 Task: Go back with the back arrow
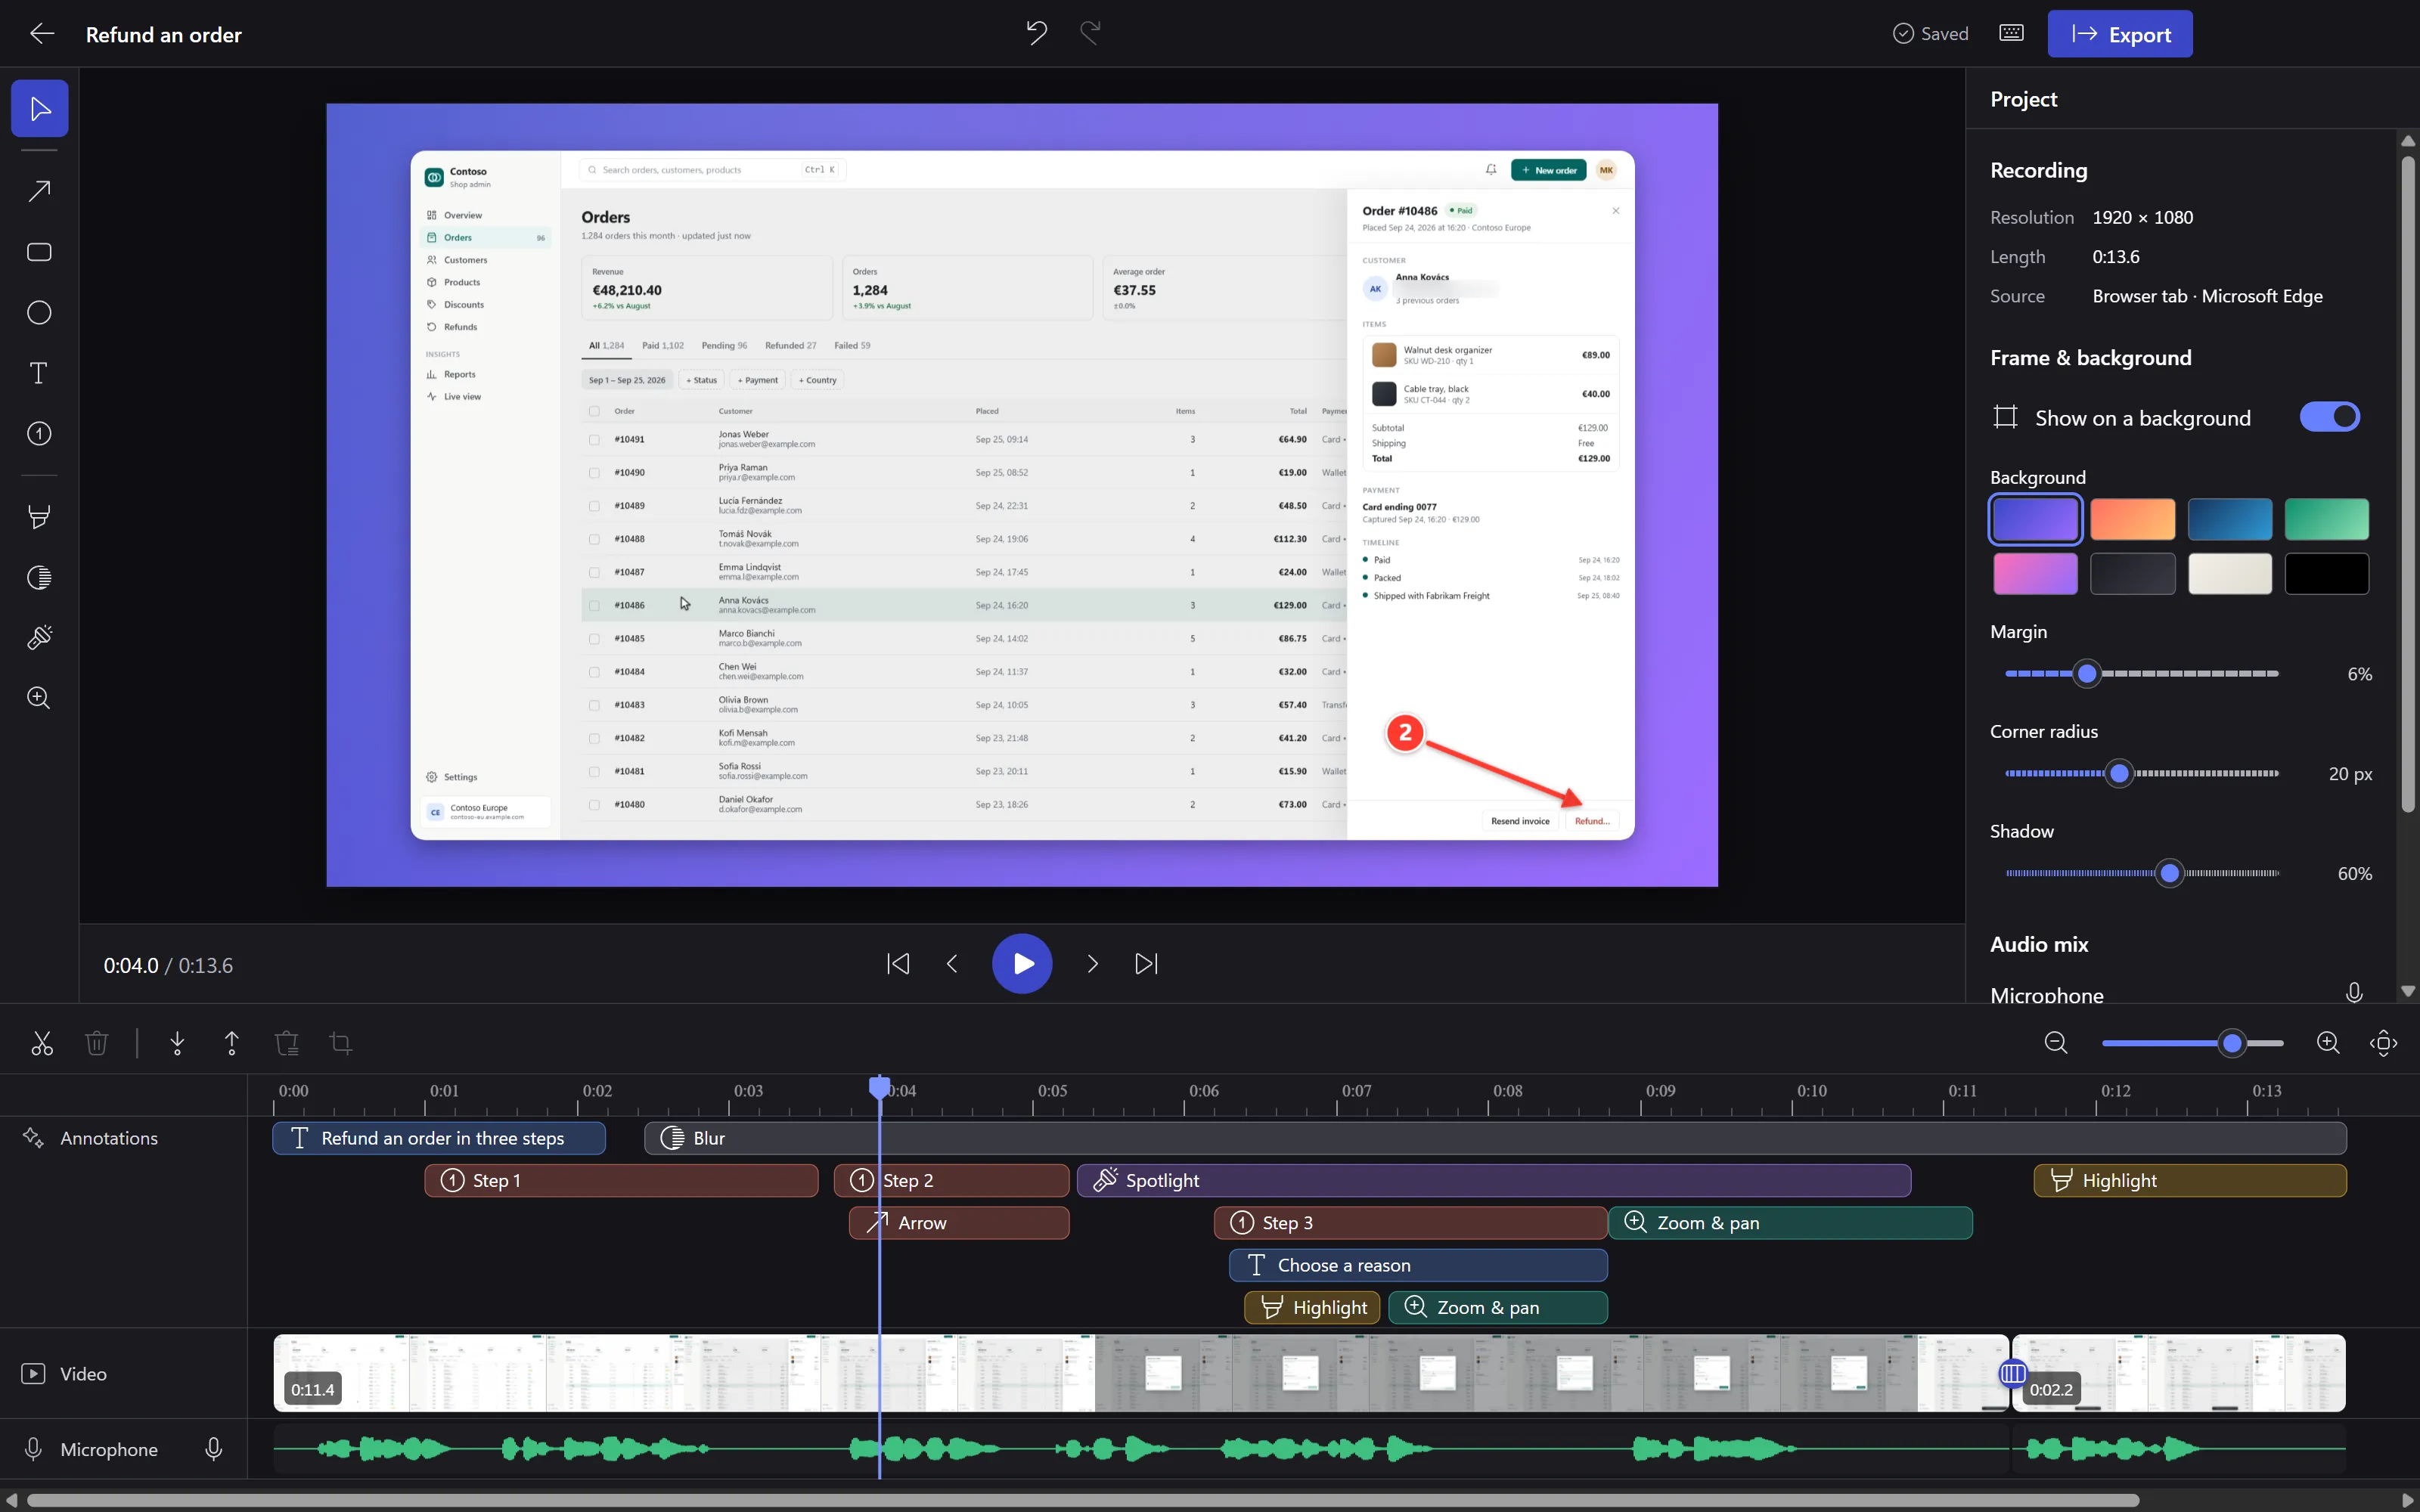pos(42,34)
